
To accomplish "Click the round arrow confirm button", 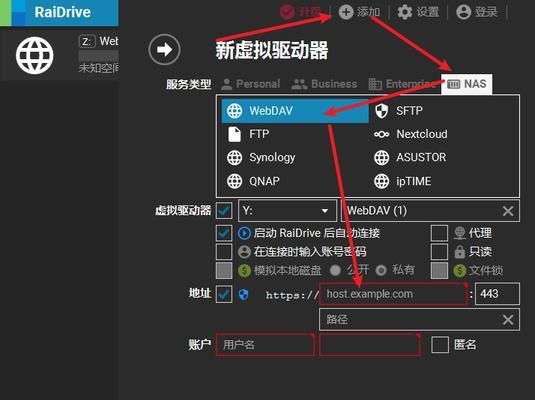I will click(x=164, y=50).
